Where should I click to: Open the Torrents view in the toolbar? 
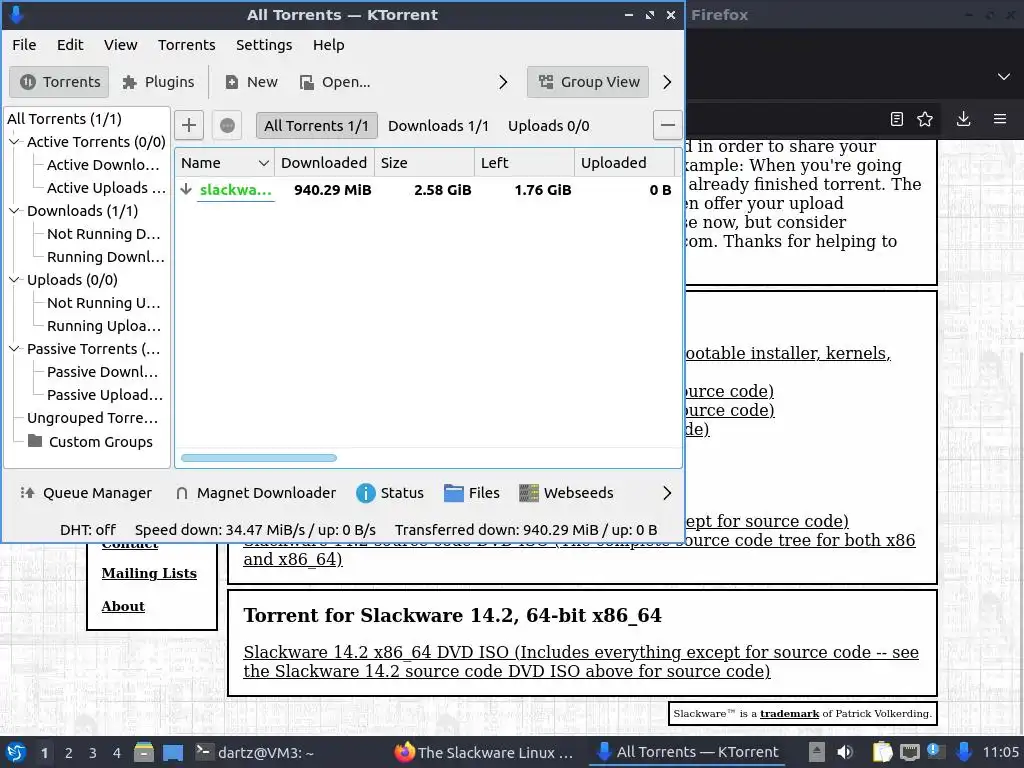click(59, 82)
